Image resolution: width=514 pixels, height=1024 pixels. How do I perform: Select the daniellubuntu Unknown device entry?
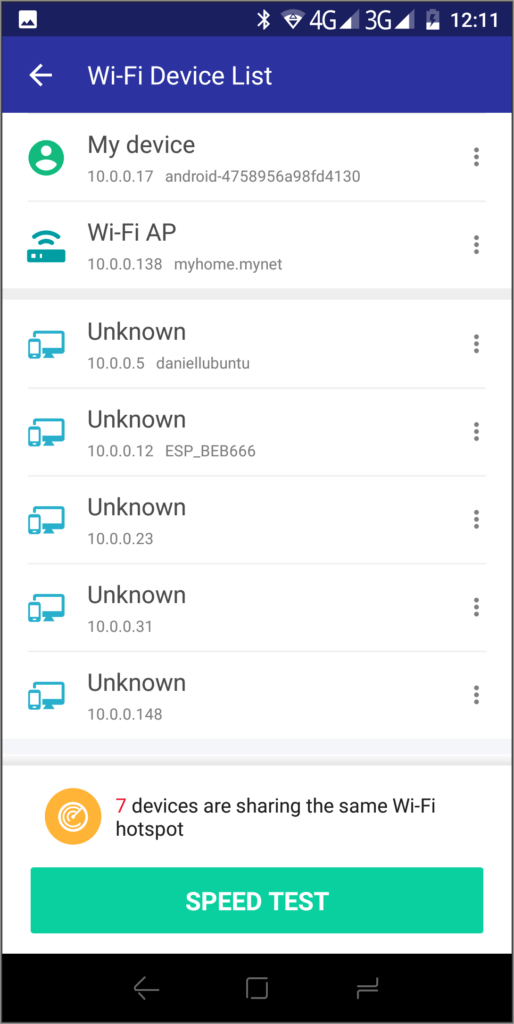(x=257, y=344)
